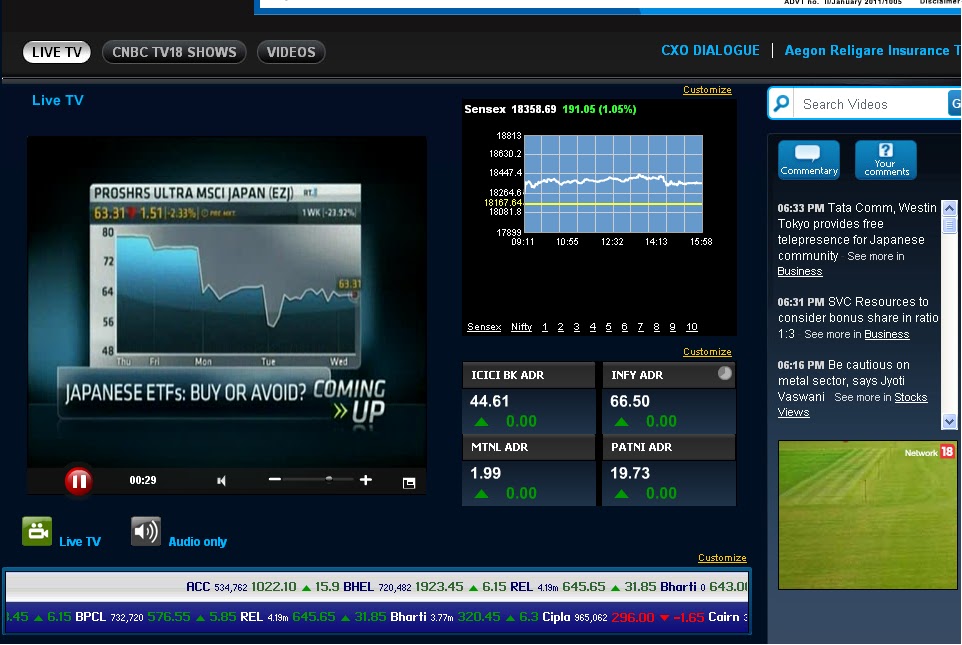Open the Your comments icon
962x645 pixels.
tap(886, 160)
